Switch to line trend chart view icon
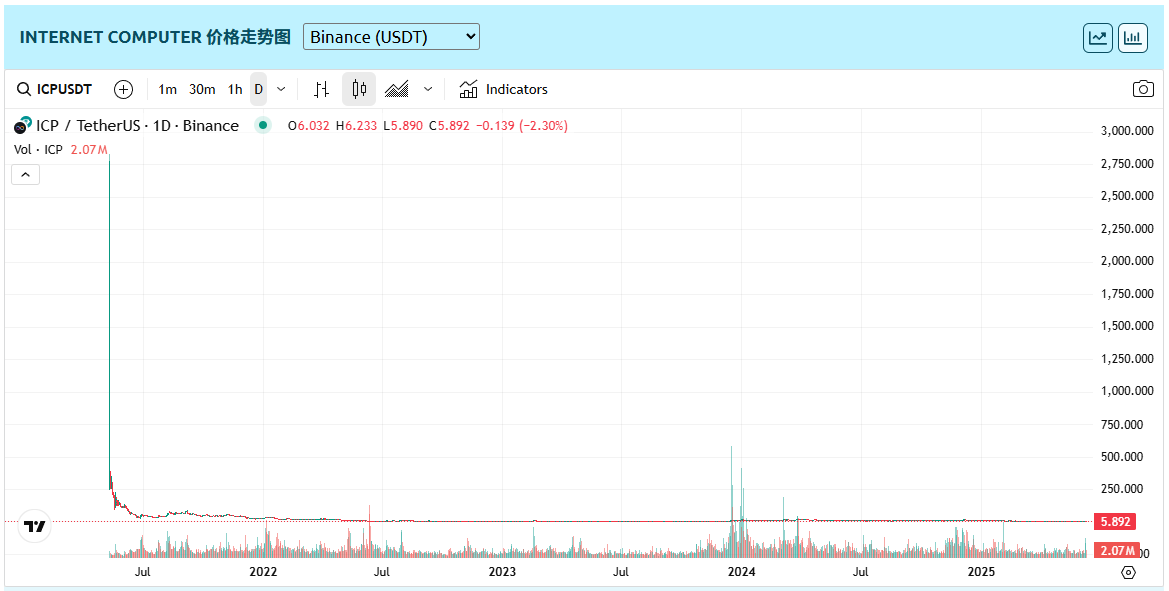The height and width of the screenshot is (591, 1169). pyautogui.click(x=1098, y=38)
